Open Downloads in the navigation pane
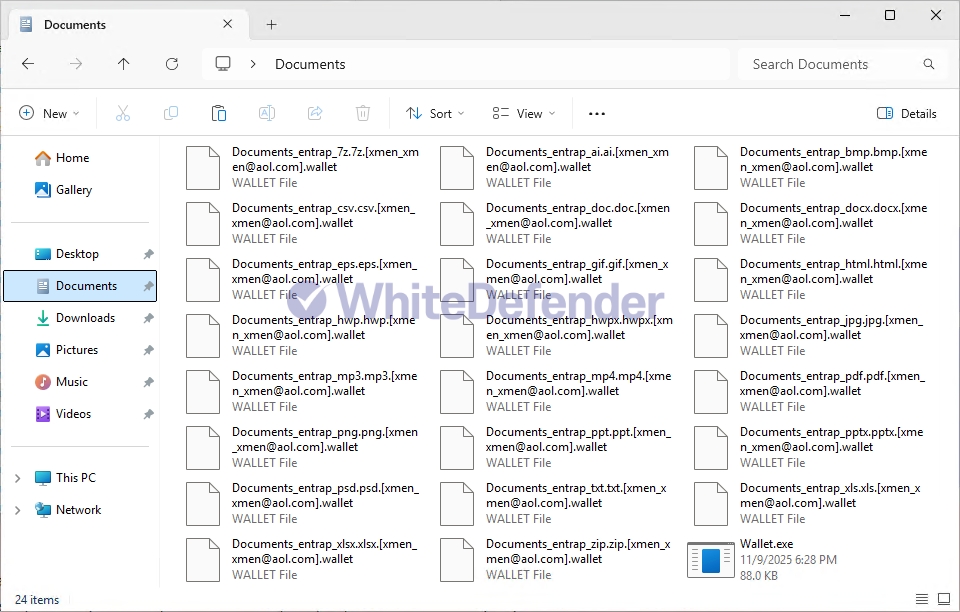Screen dimensions: 960x612 click(x=85, y=318)
